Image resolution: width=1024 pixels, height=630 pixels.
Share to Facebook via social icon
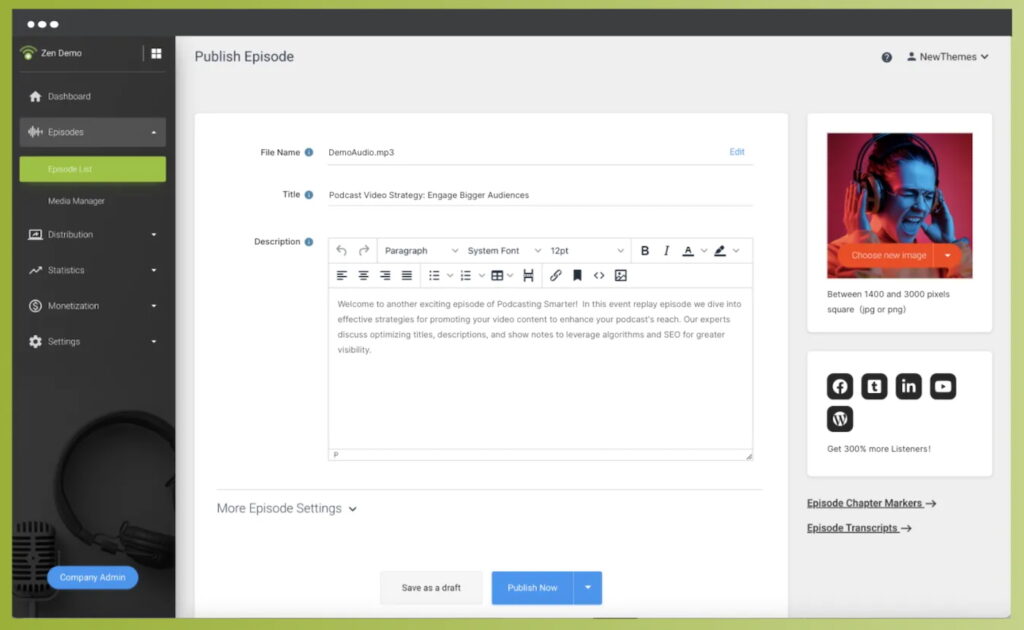point(840,386)
